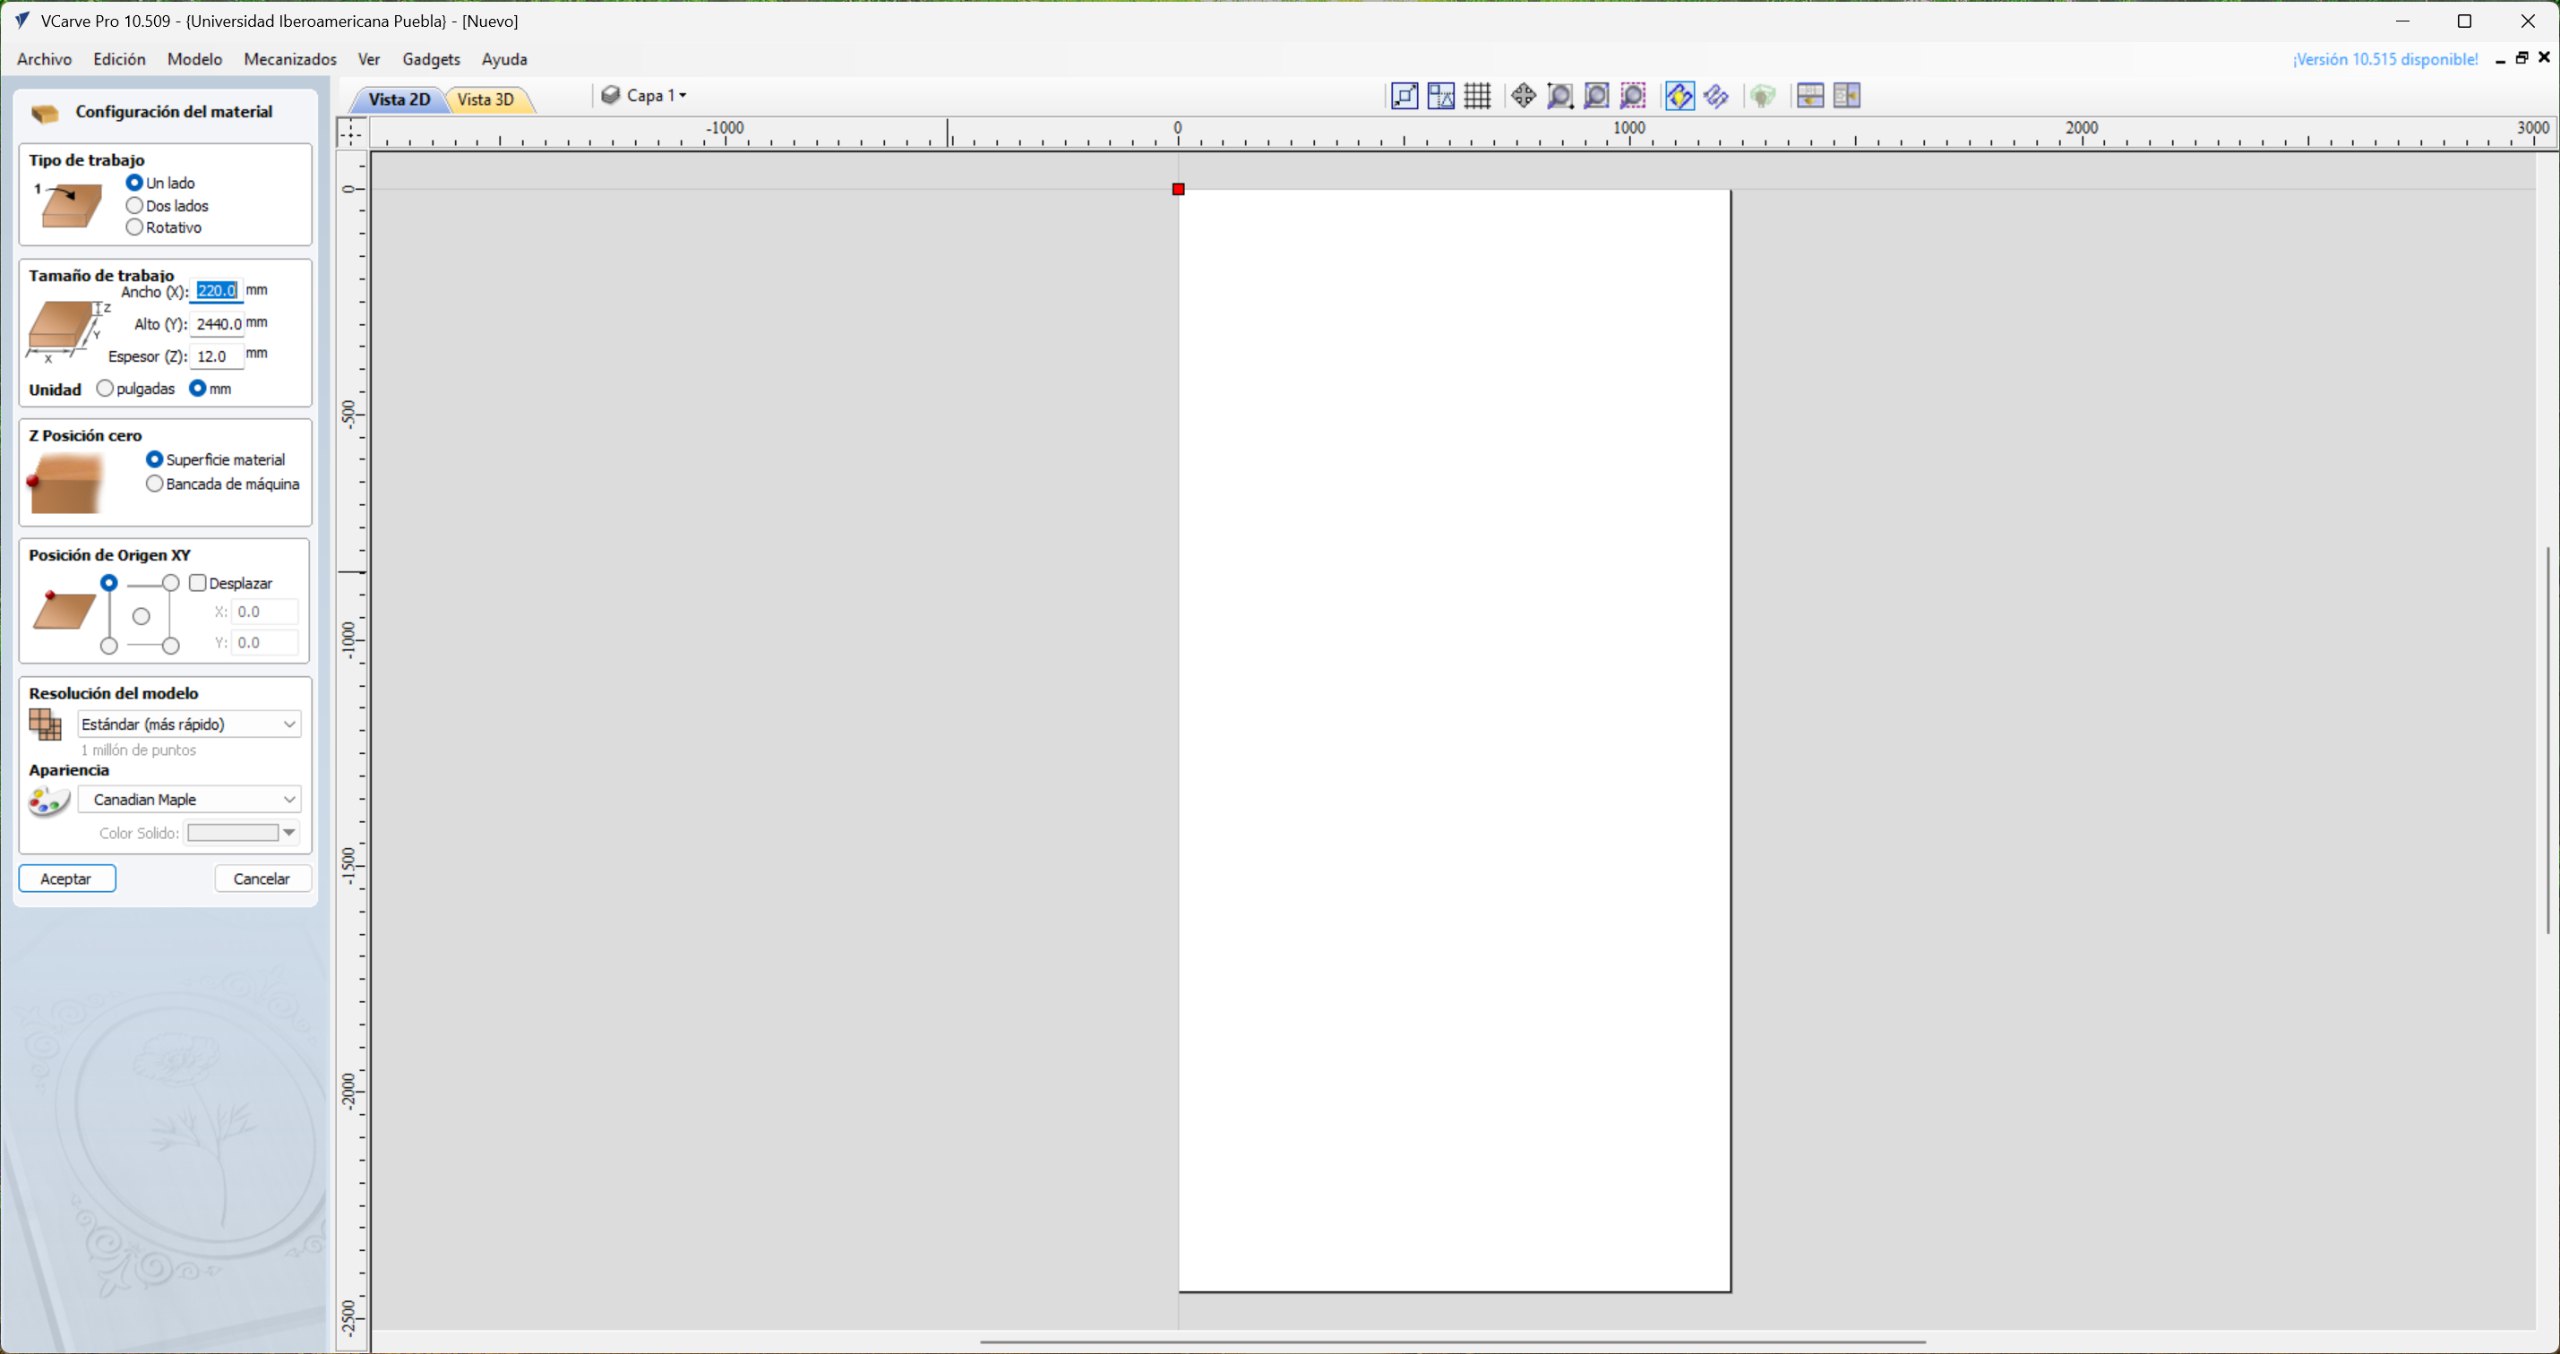Select pulgadas as the unit

105,388
